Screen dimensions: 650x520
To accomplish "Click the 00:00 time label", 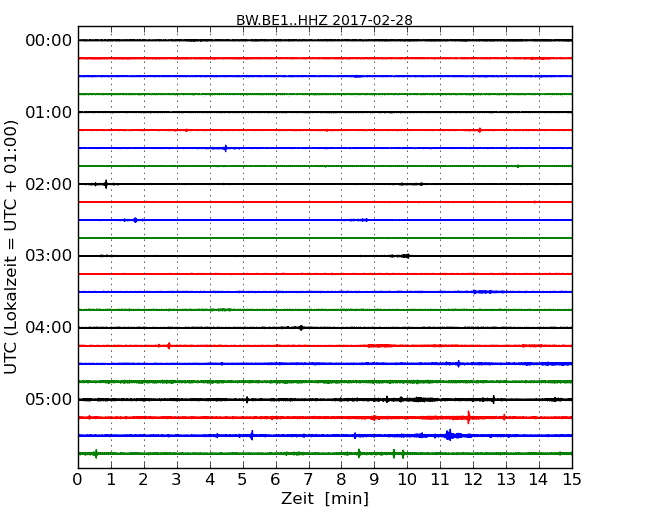I will tap(49, 41).
